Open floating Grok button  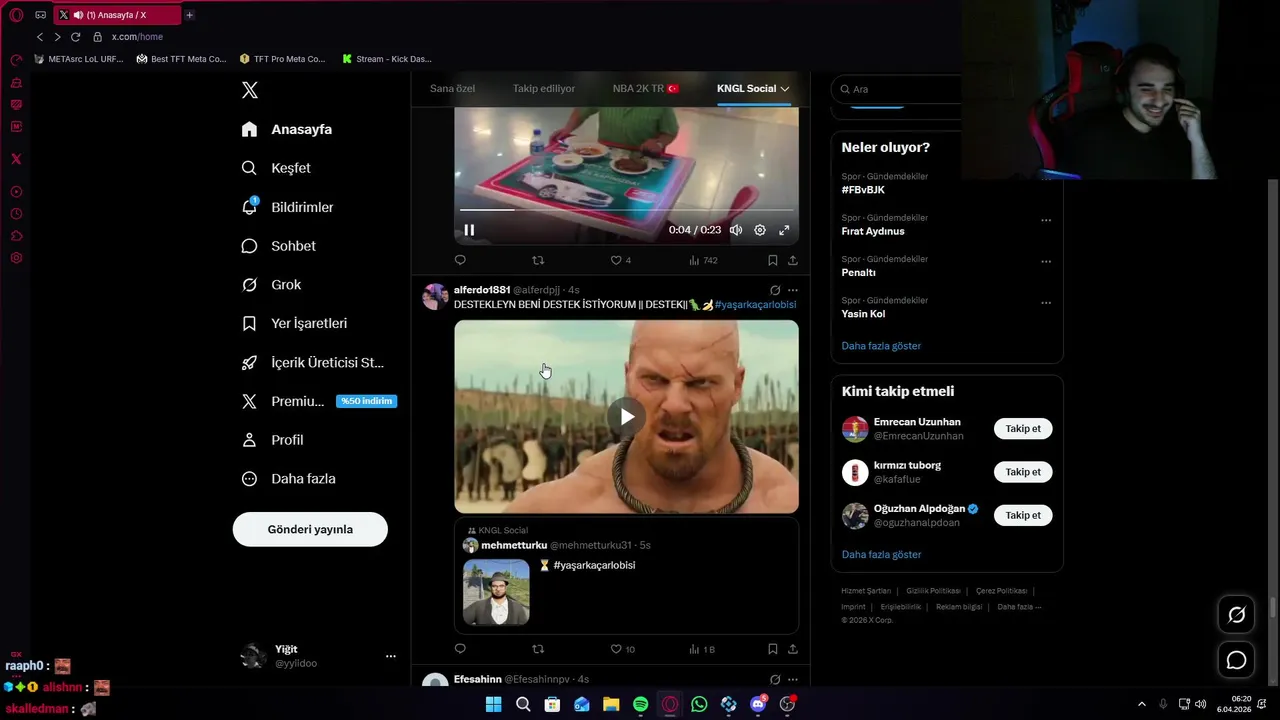click(1237, 615)
